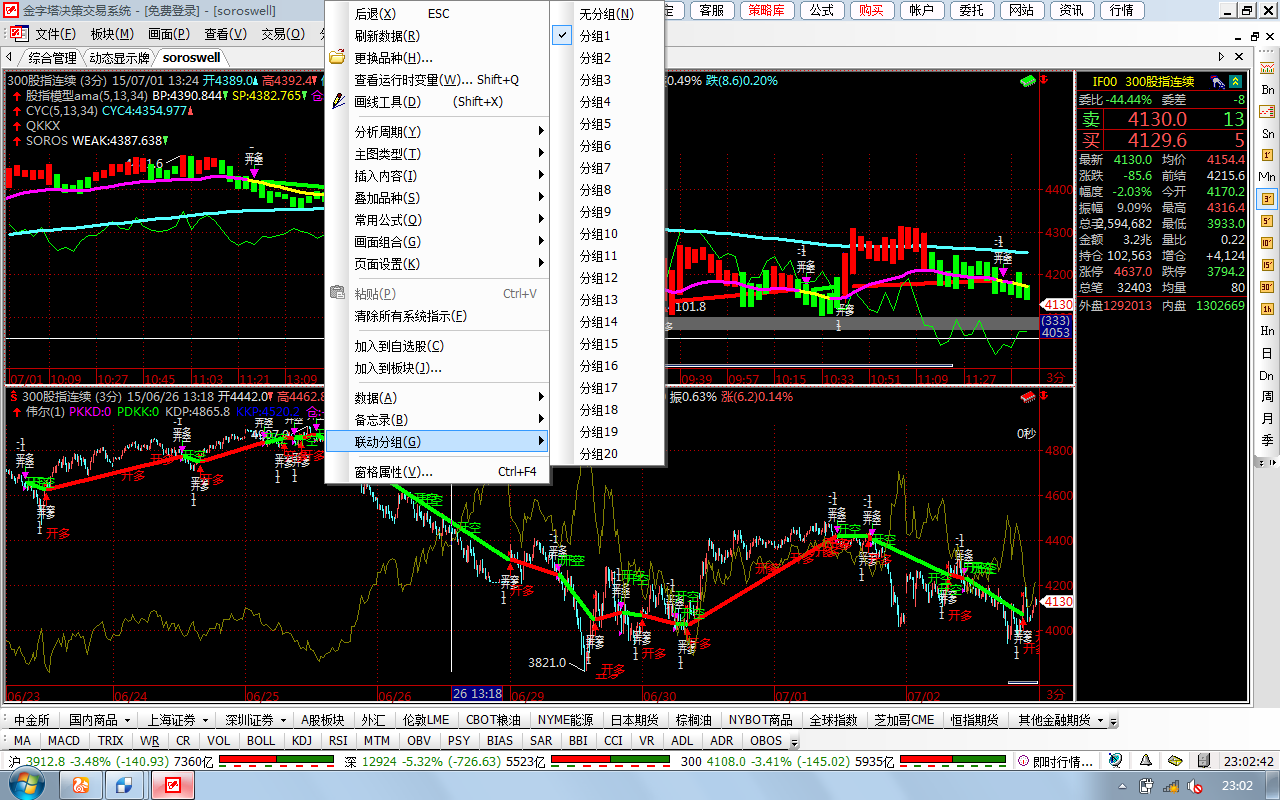Open 窗格属性(V)... menu entry

[437, 472]
